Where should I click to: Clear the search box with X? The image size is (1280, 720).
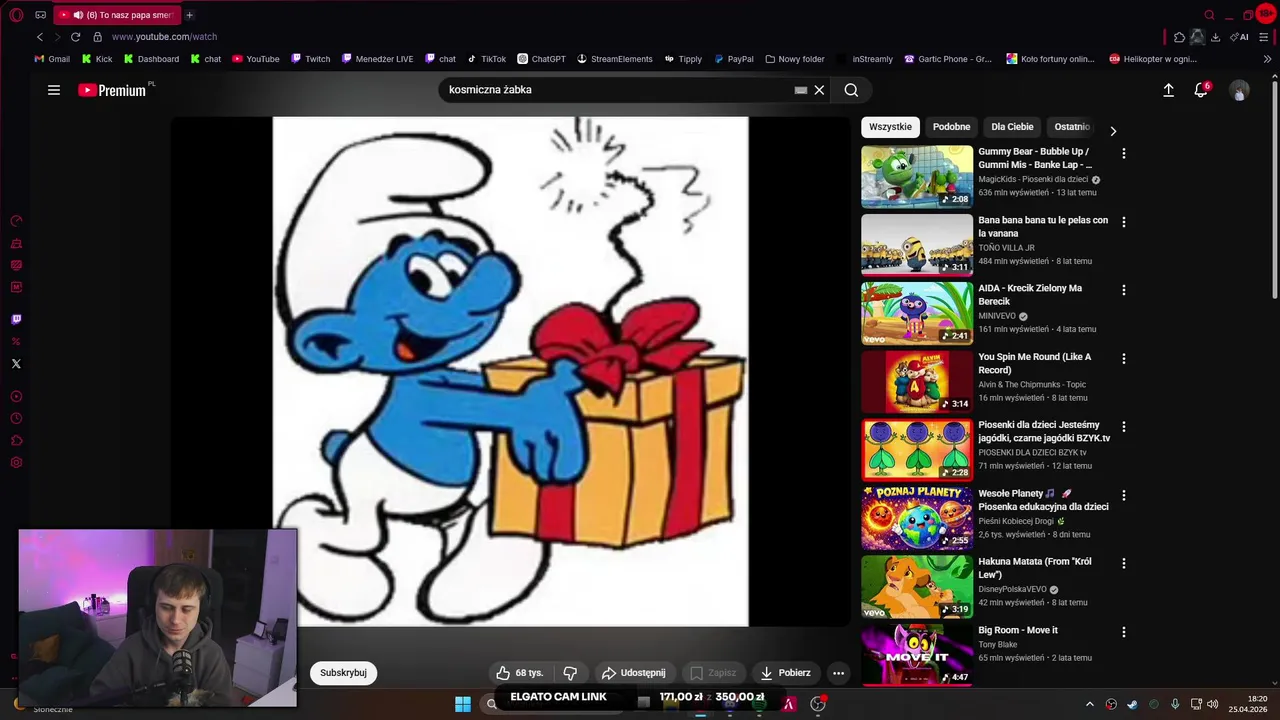819,90
